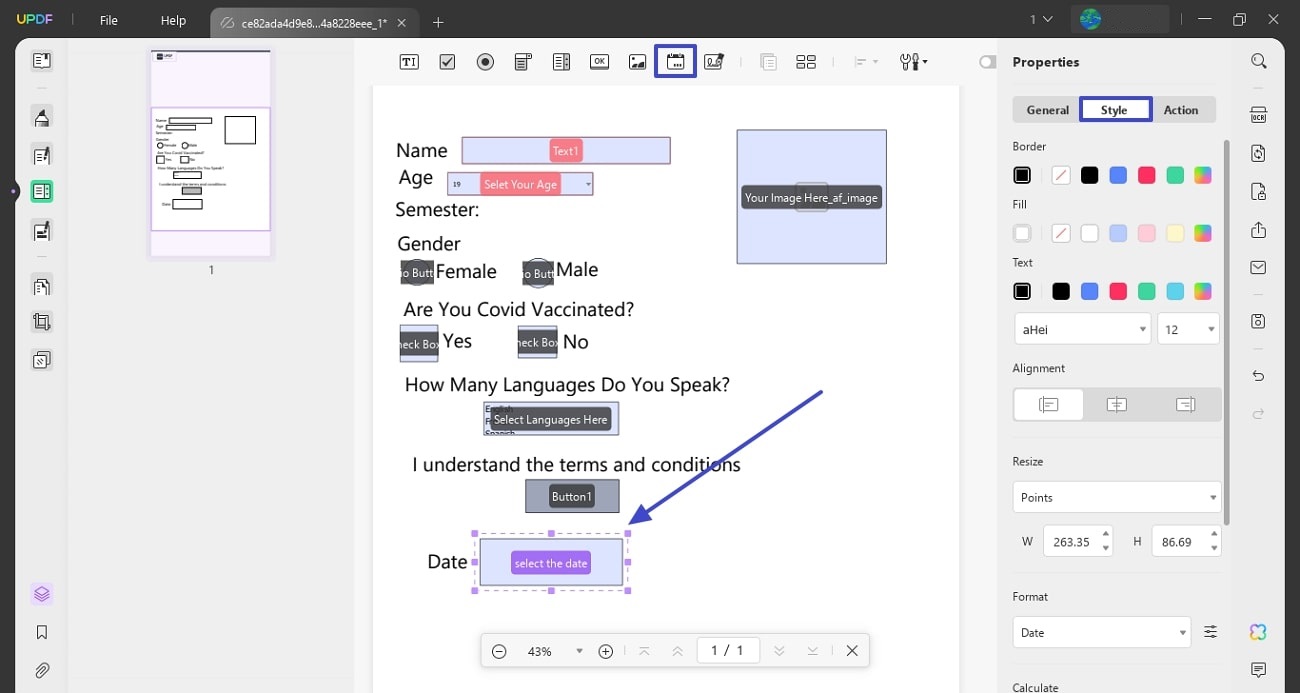Click the Check Box form tool

click(447, 61)
